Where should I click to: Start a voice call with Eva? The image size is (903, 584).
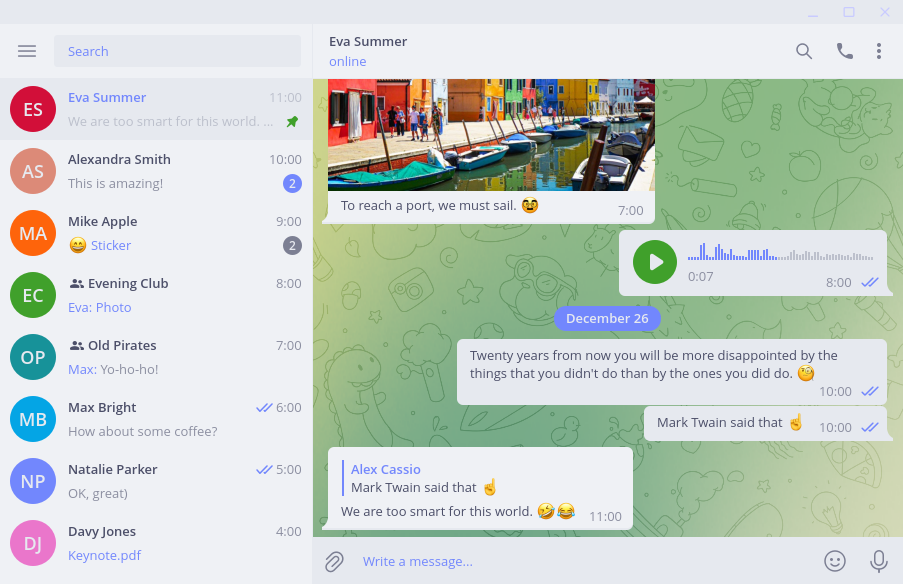click(844, 51)
